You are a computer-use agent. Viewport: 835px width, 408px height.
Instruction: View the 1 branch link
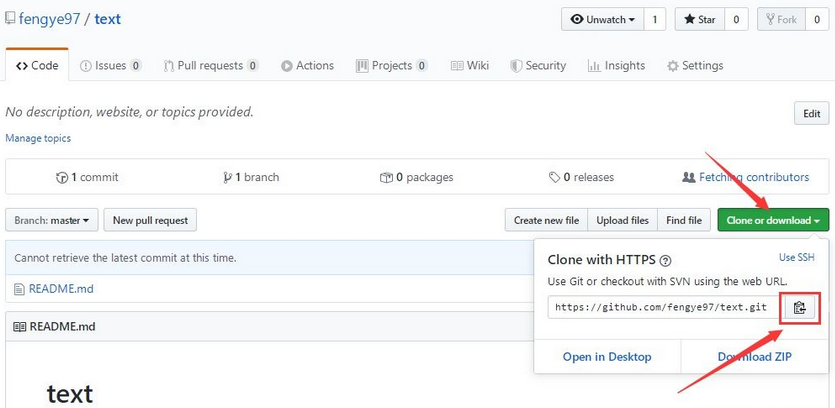pyautogui.click(x=251, y=177)
